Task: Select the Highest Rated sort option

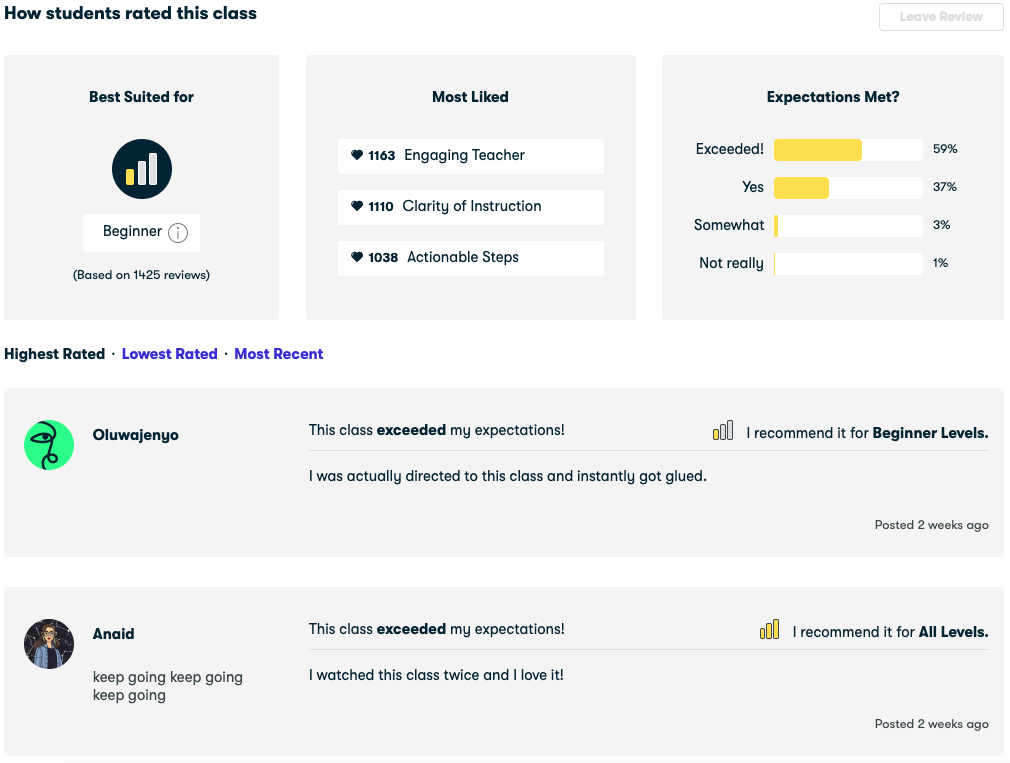Action: pos(54,353)
